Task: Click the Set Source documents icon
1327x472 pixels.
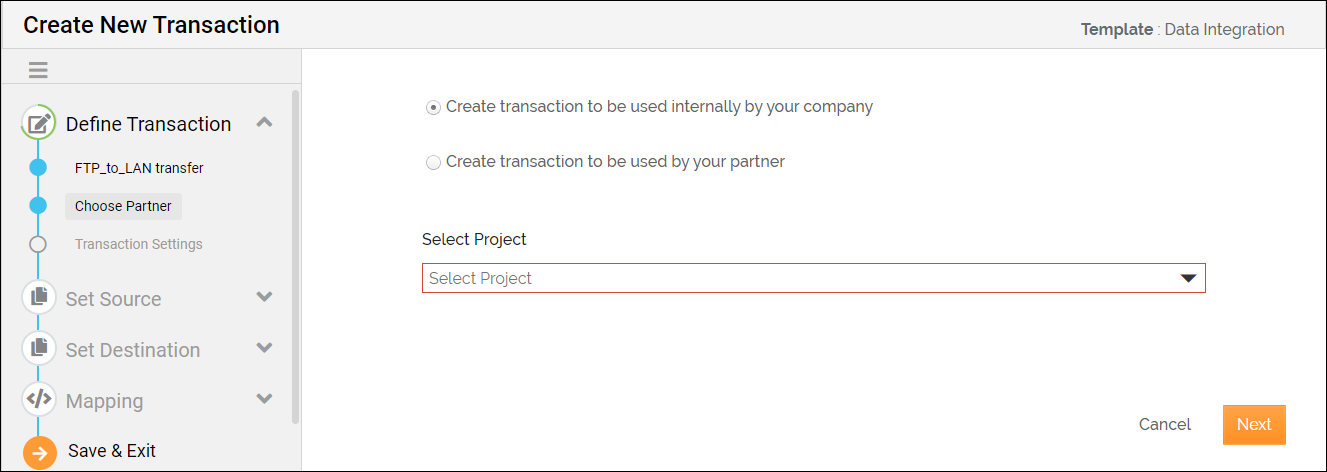Action: pyautogui.click(x=39, y=297)
